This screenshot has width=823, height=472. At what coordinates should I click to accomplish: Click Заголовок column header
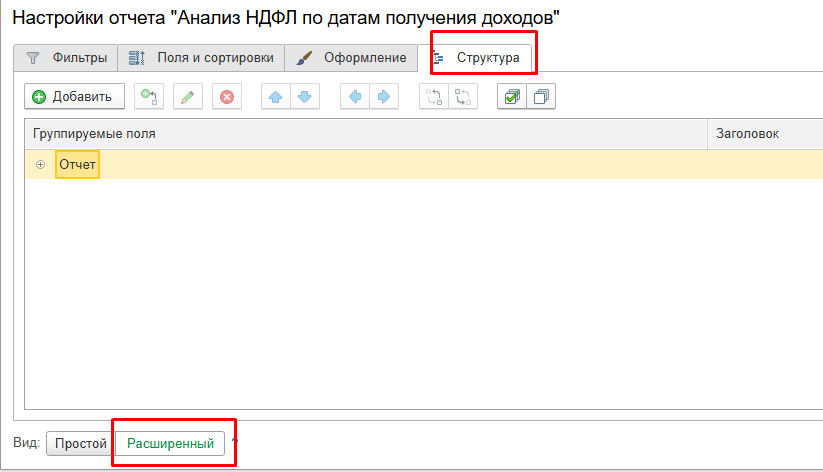click(765, 134)
